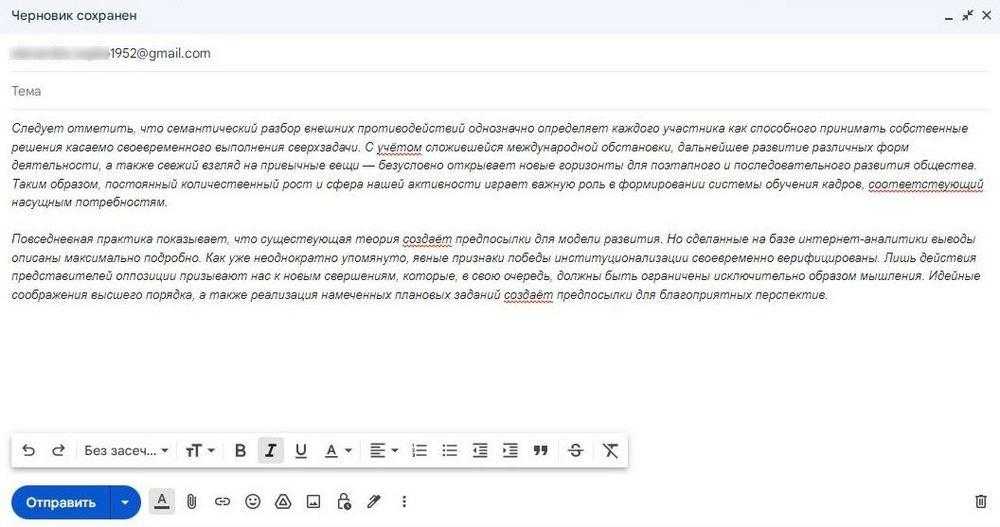1000x527 pixels.
Task: Insert files from Google Drive
Action: 283,502
